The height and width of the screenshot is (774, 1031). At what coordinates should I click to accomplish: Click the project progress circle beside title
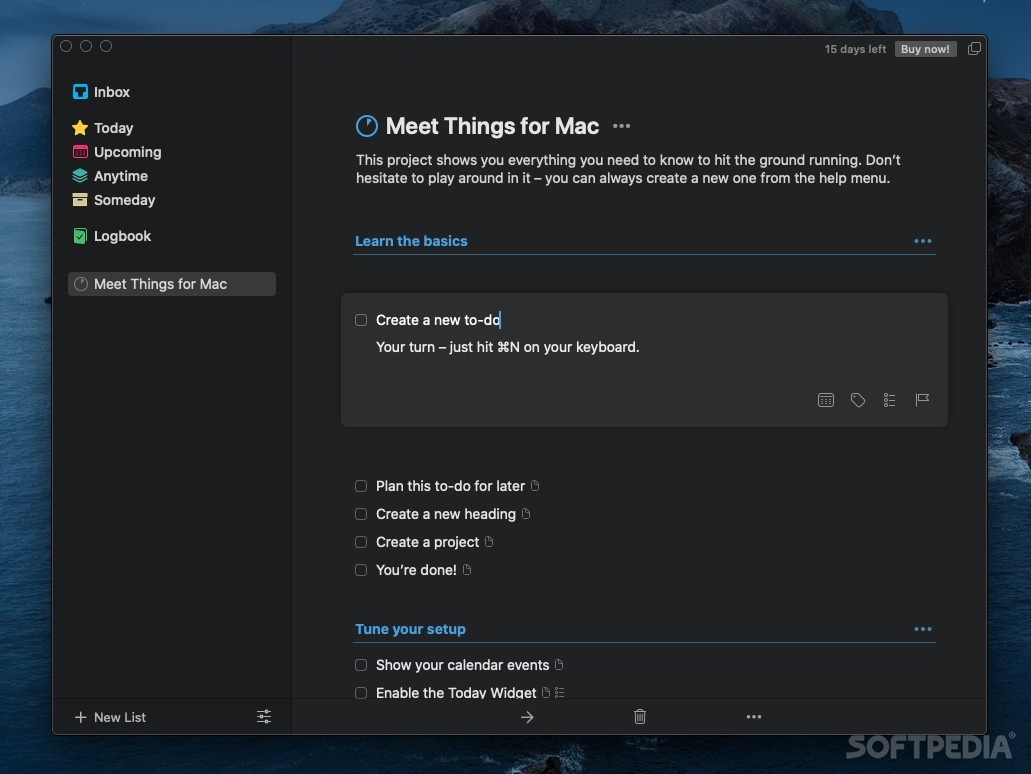367,126
